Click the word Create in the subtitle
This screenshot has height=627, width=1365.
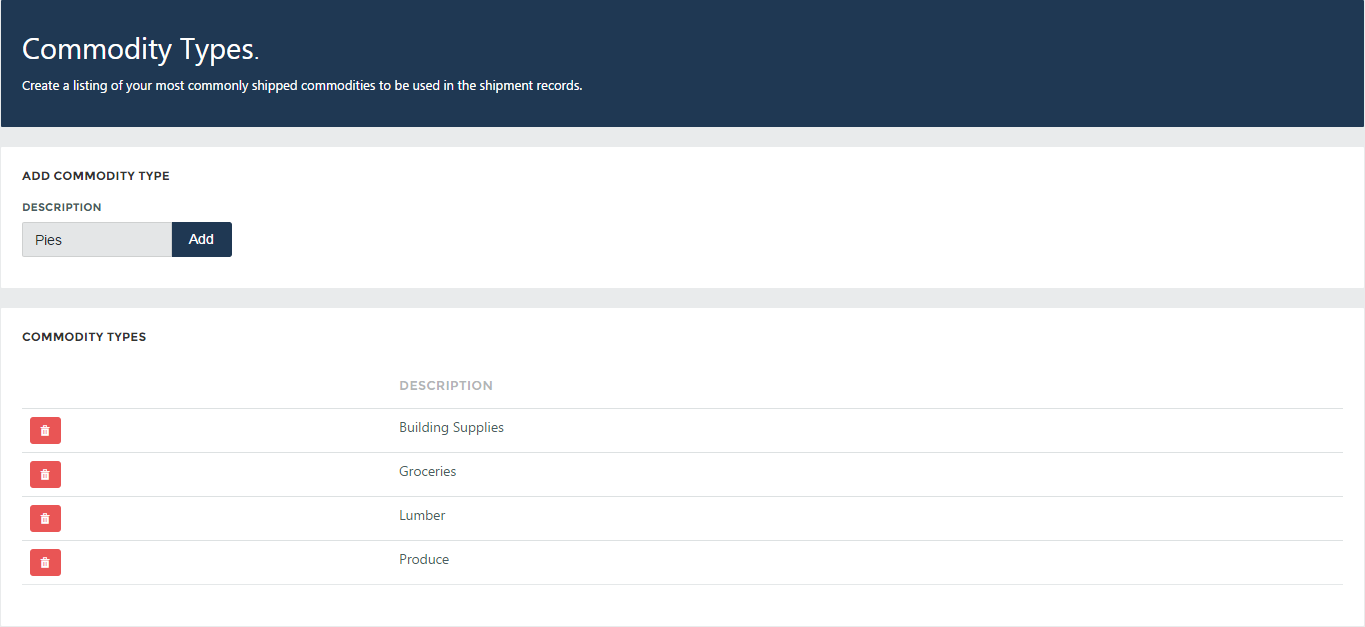[x=41, y=86]
